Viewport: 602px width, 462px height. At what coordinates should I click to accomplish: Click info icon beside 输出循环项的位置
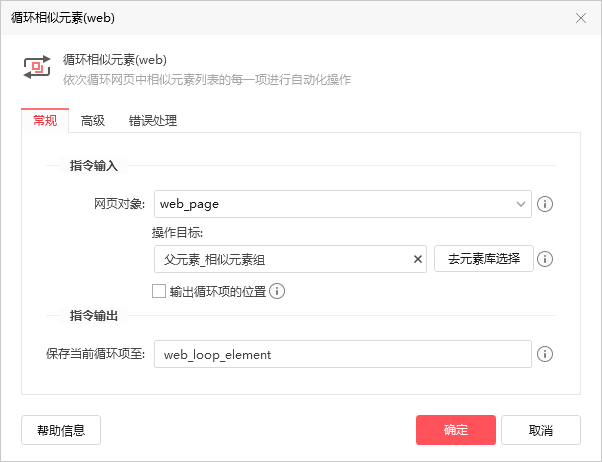point(277,291)
